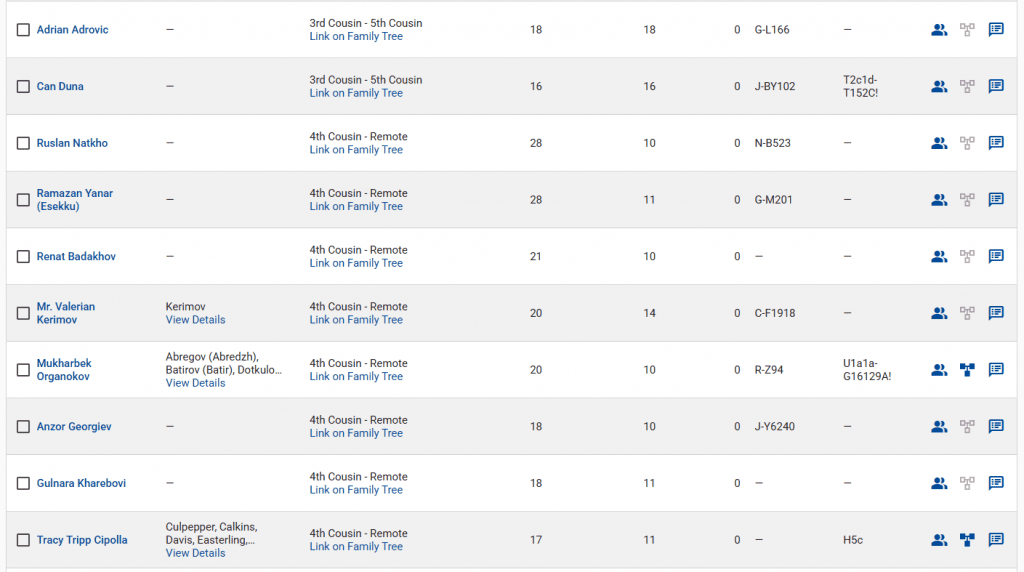Expand View Details under Culpepper, Calkins surnames

(195, 553)
